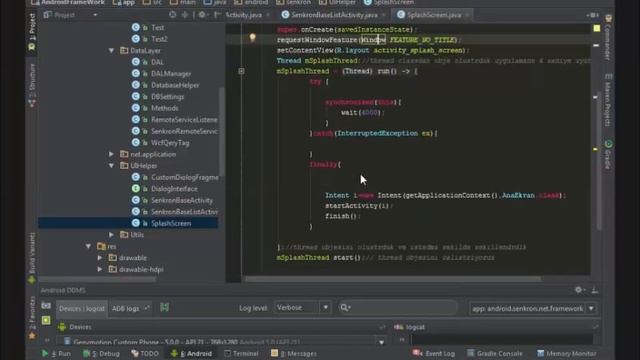Image resolution: width=640 pixels, height=360 pixels.
Task: Open the Memory Monitor
Action: 567,354
